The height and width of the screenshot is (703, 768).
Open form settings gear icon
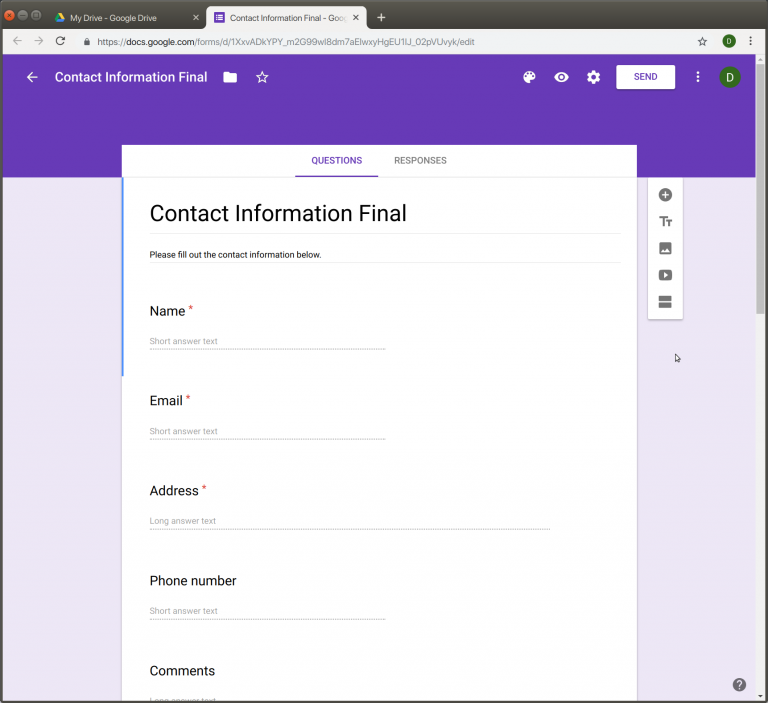tap(594, 77)
